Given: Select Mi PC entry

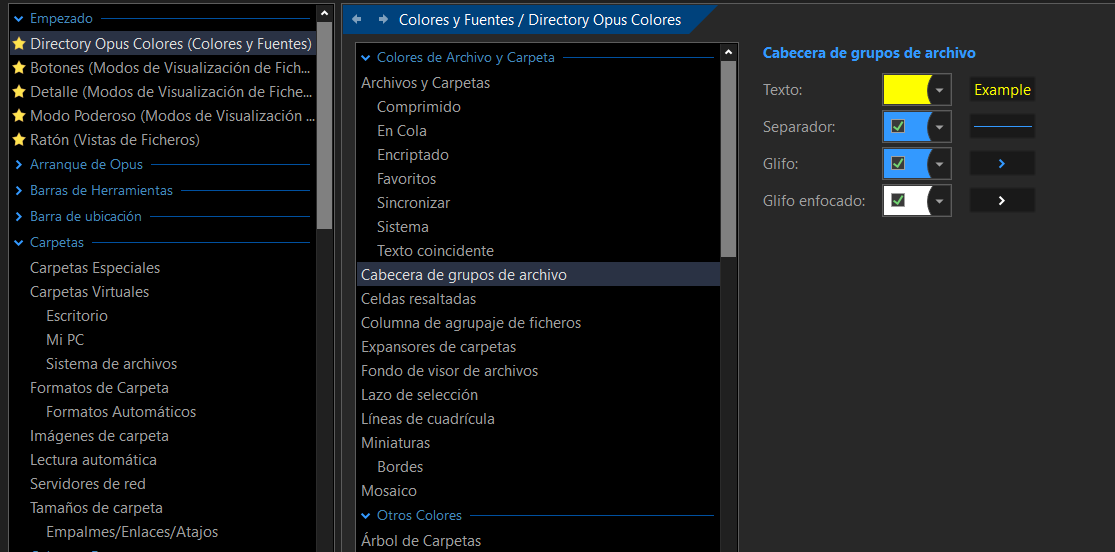Looking at the screenshot, I should (65, 340).
